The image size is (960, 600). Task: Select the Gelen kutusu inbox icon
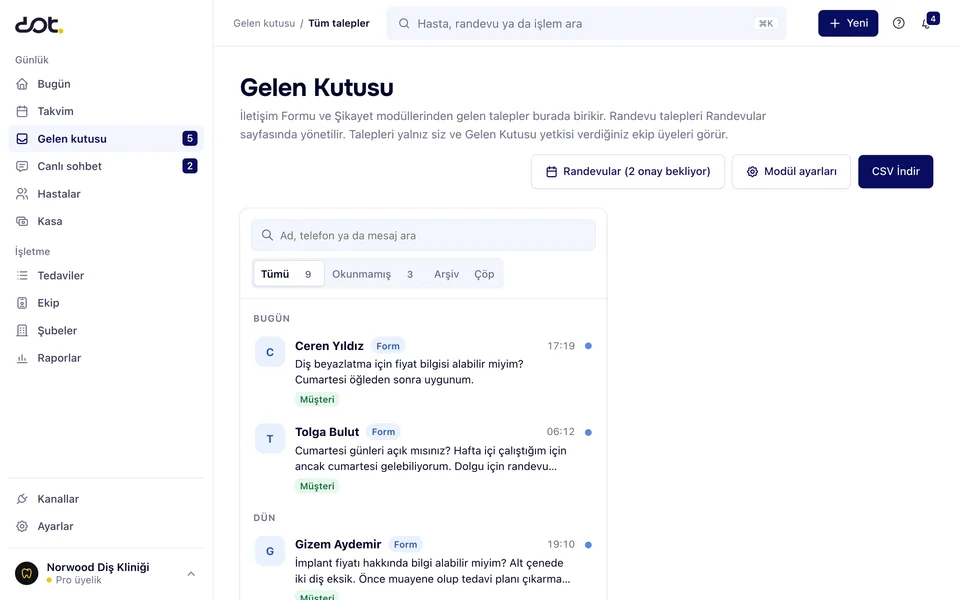click(22, 139)
